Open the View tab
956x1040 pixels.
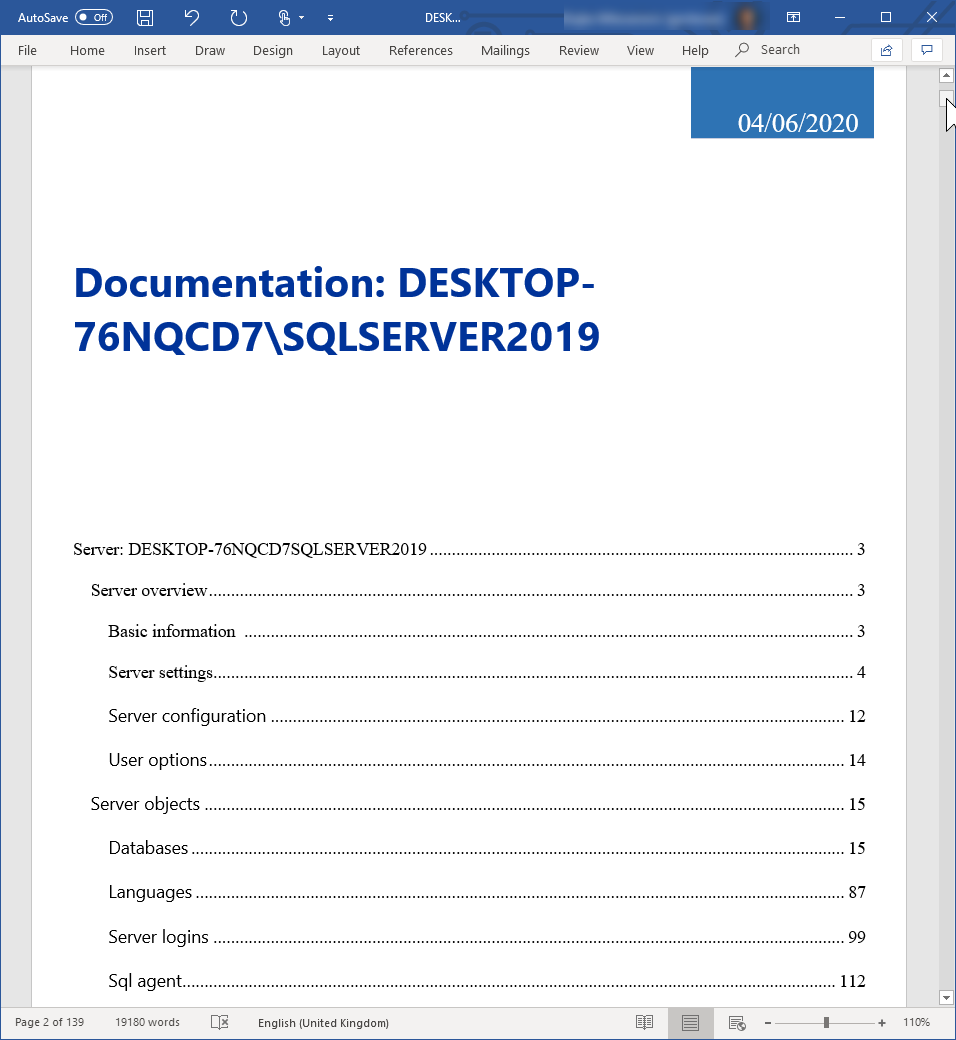[x=640, y=50]
